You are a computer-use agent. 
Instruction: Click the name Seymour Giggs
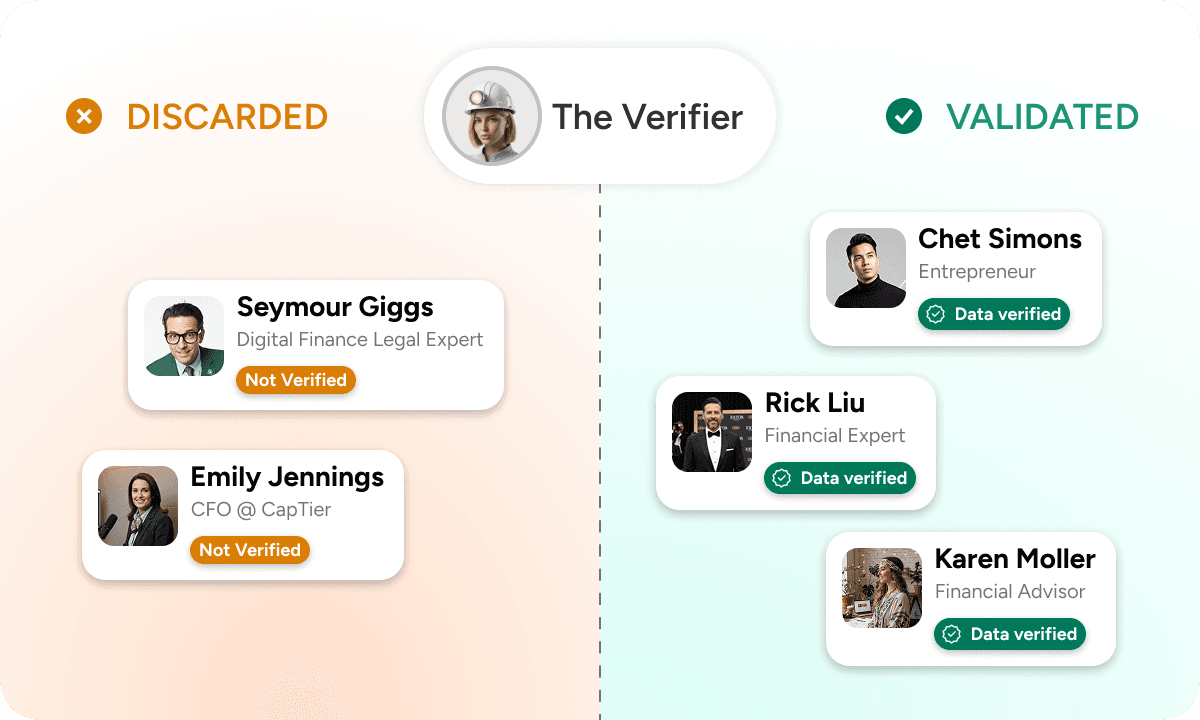coord(335,307)
